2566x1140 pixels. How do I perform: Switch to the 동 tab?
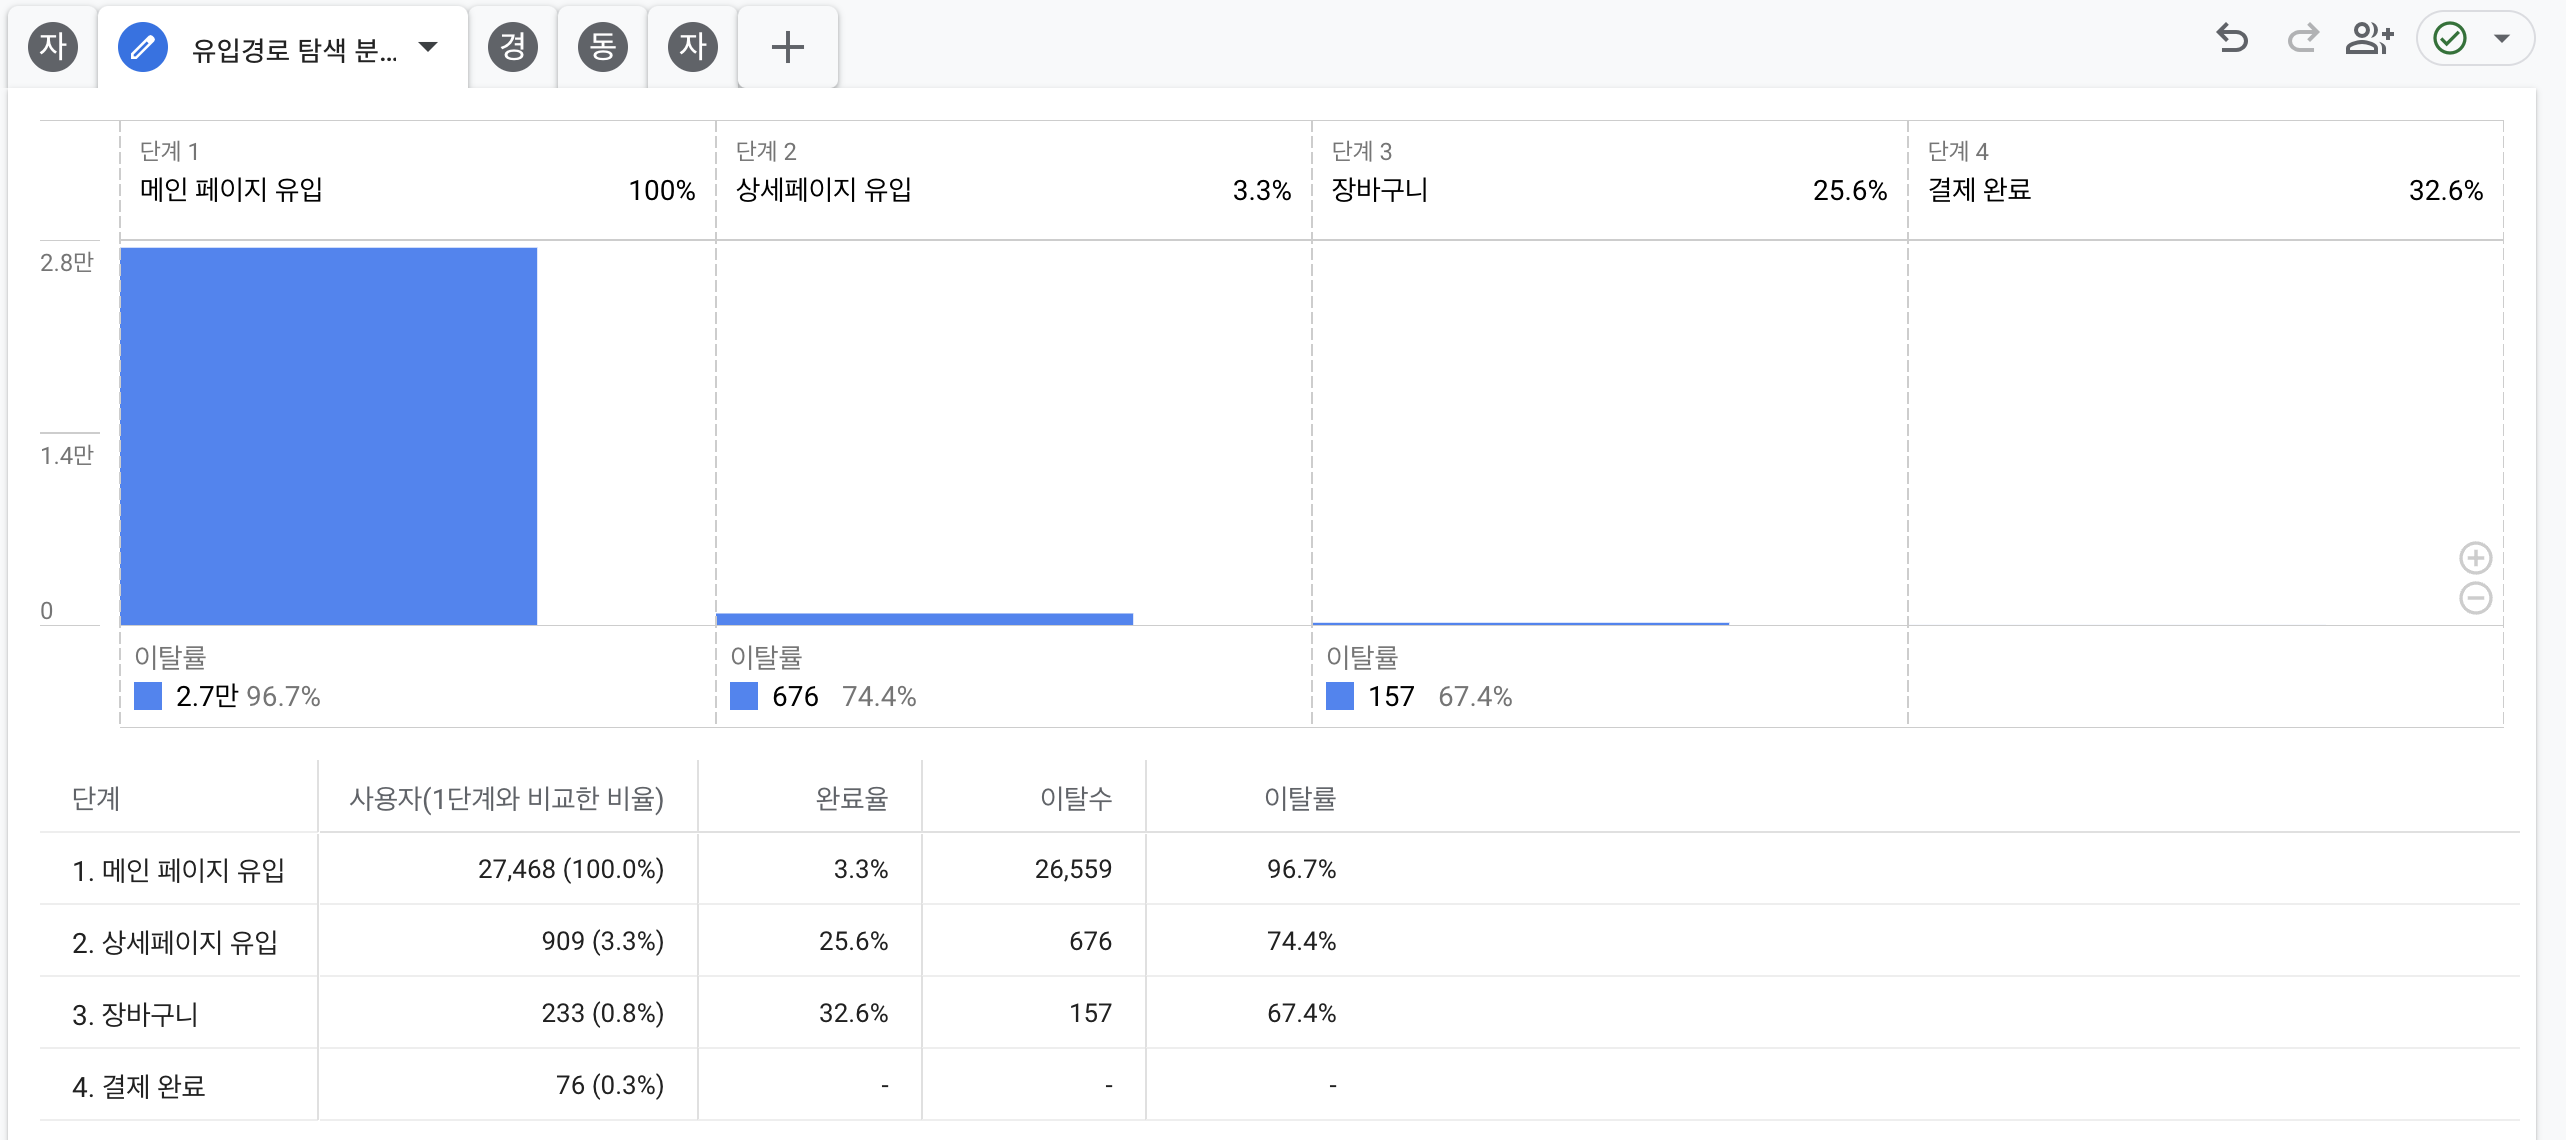tap(602, 47)
